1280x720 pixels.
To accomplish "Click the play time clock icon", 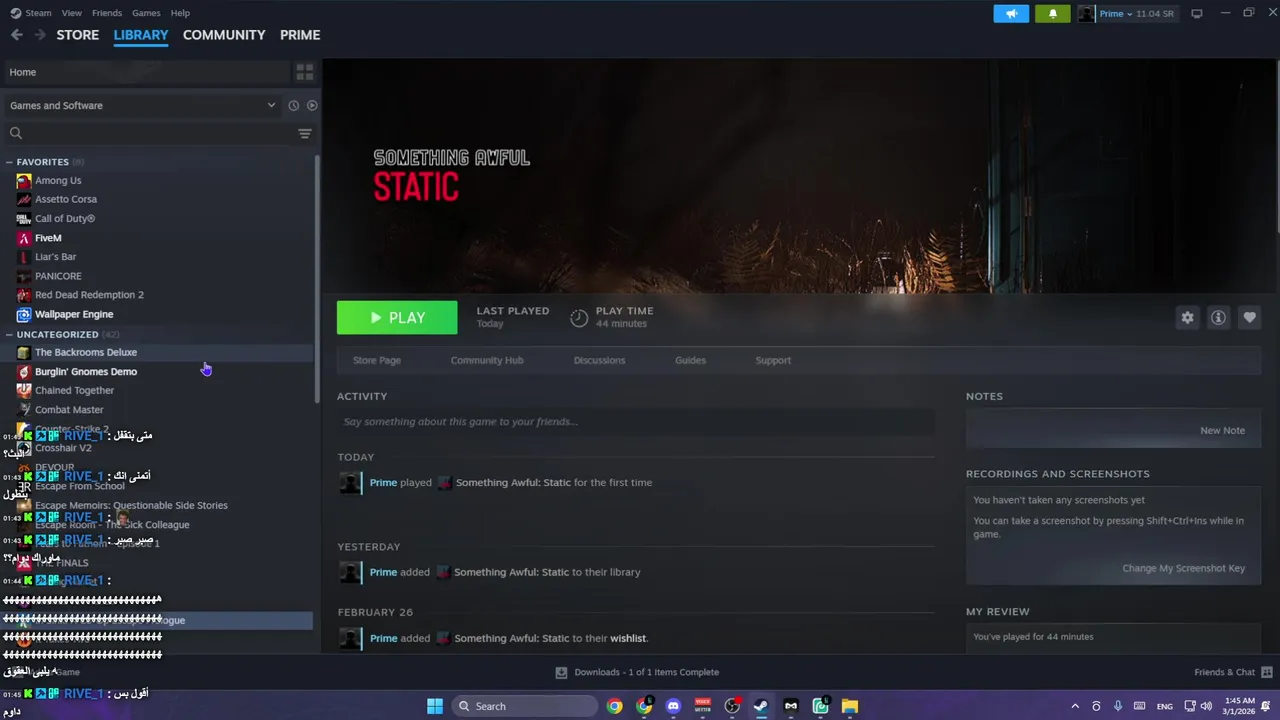I will (579, 318).
